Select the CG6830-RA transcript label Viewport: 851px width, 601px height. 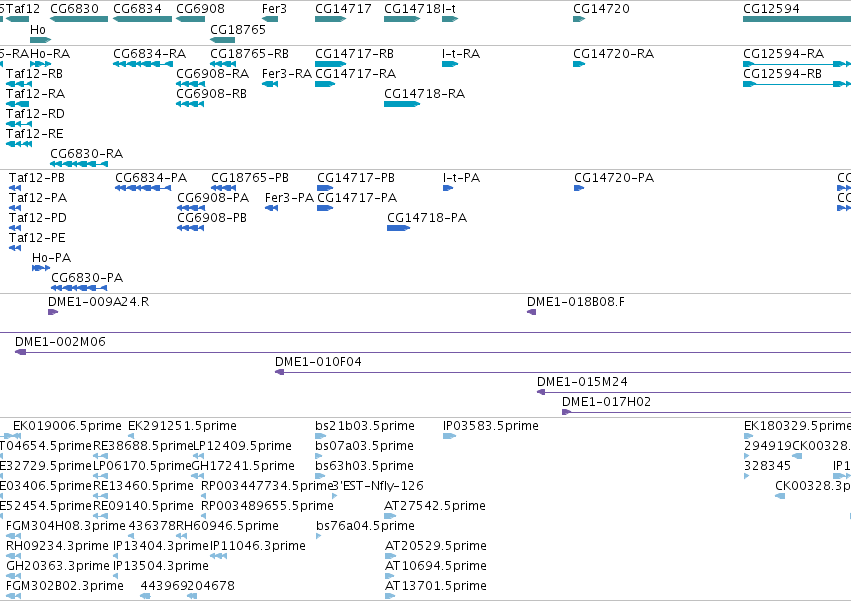point(86,154)
